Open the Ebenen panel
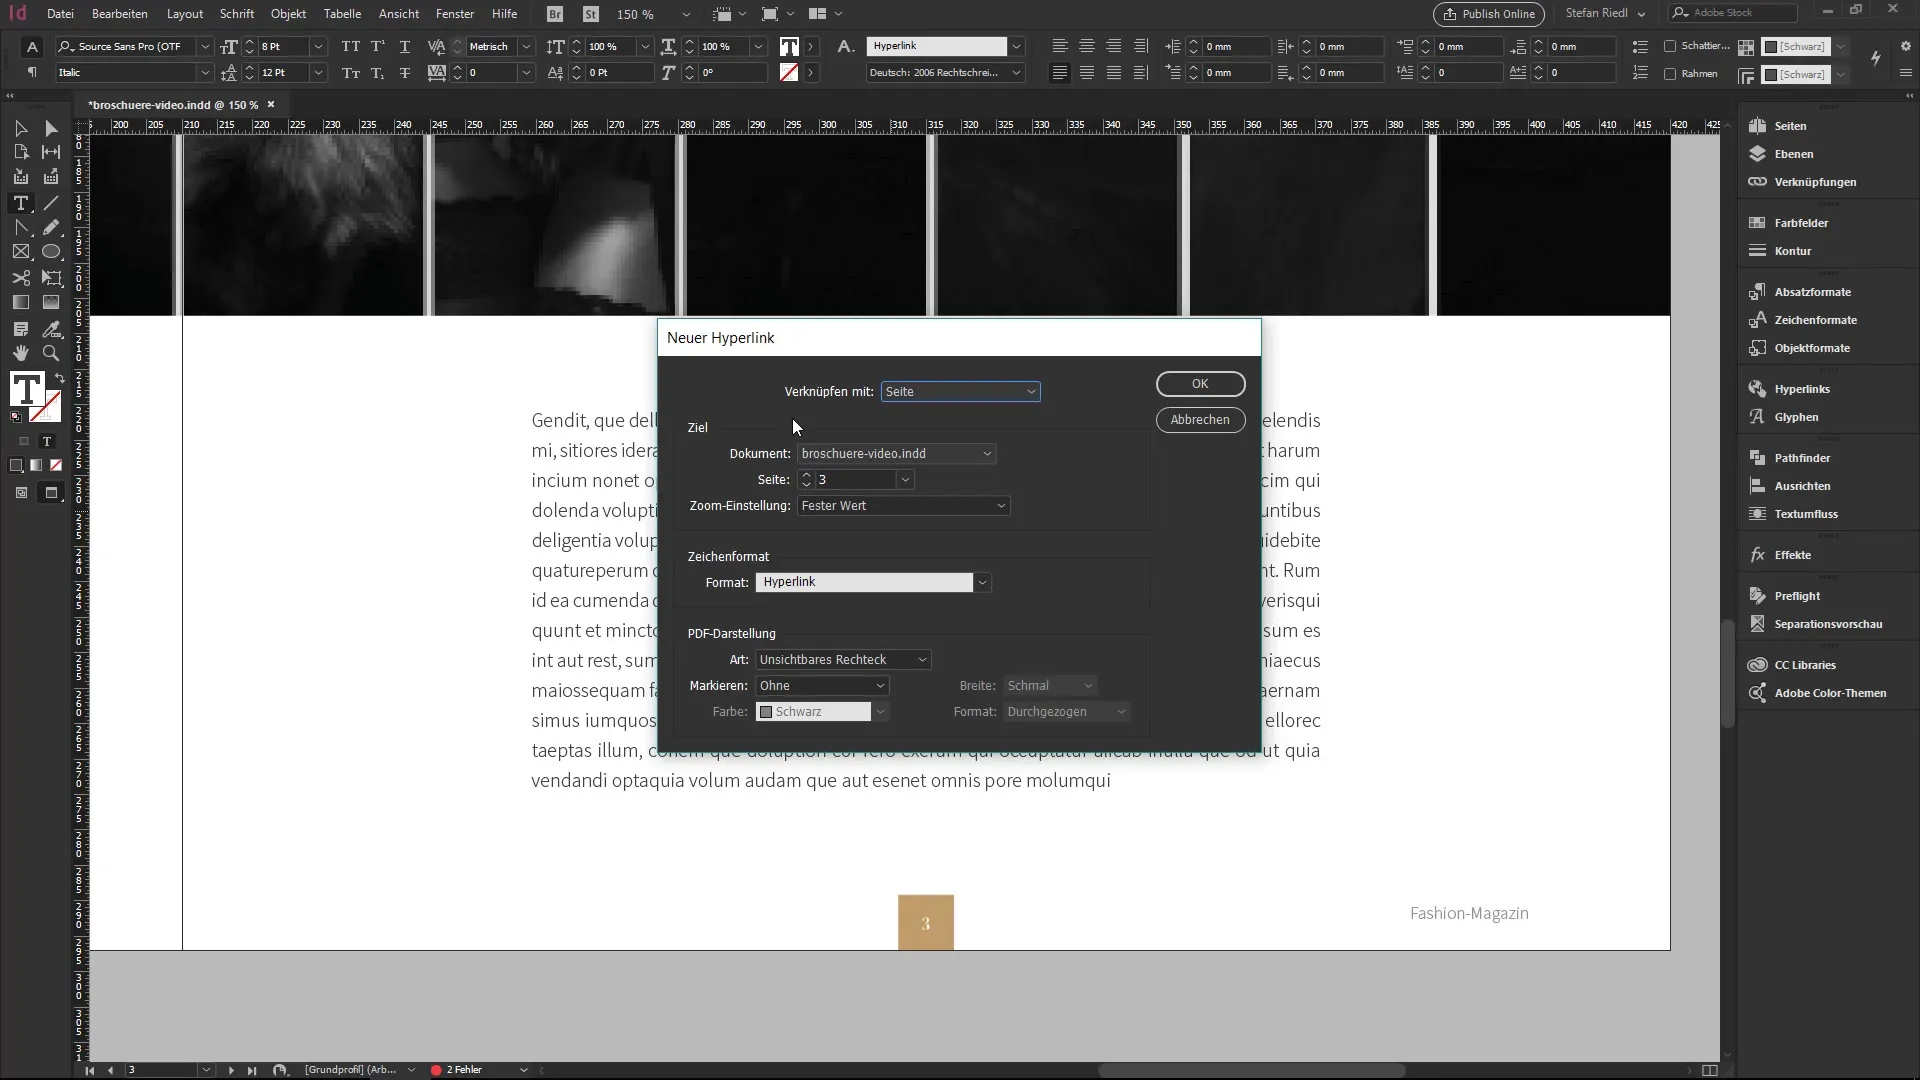 click(x=1793, y=154)
